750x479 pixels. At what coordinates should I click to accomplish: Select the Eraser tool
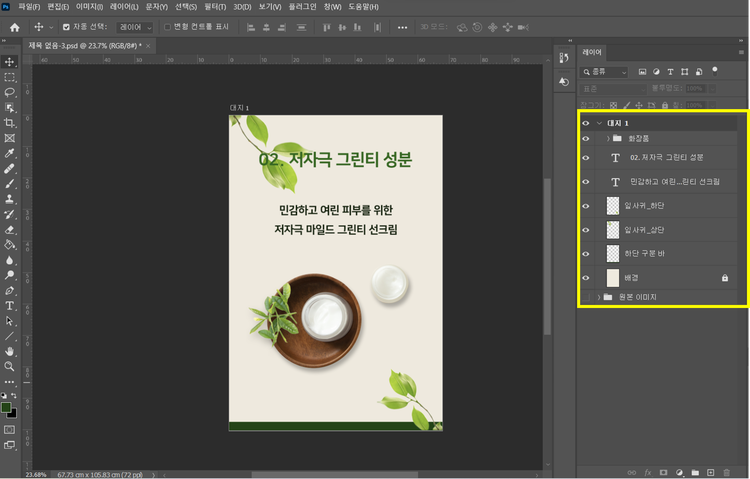[x=9, y=230]
